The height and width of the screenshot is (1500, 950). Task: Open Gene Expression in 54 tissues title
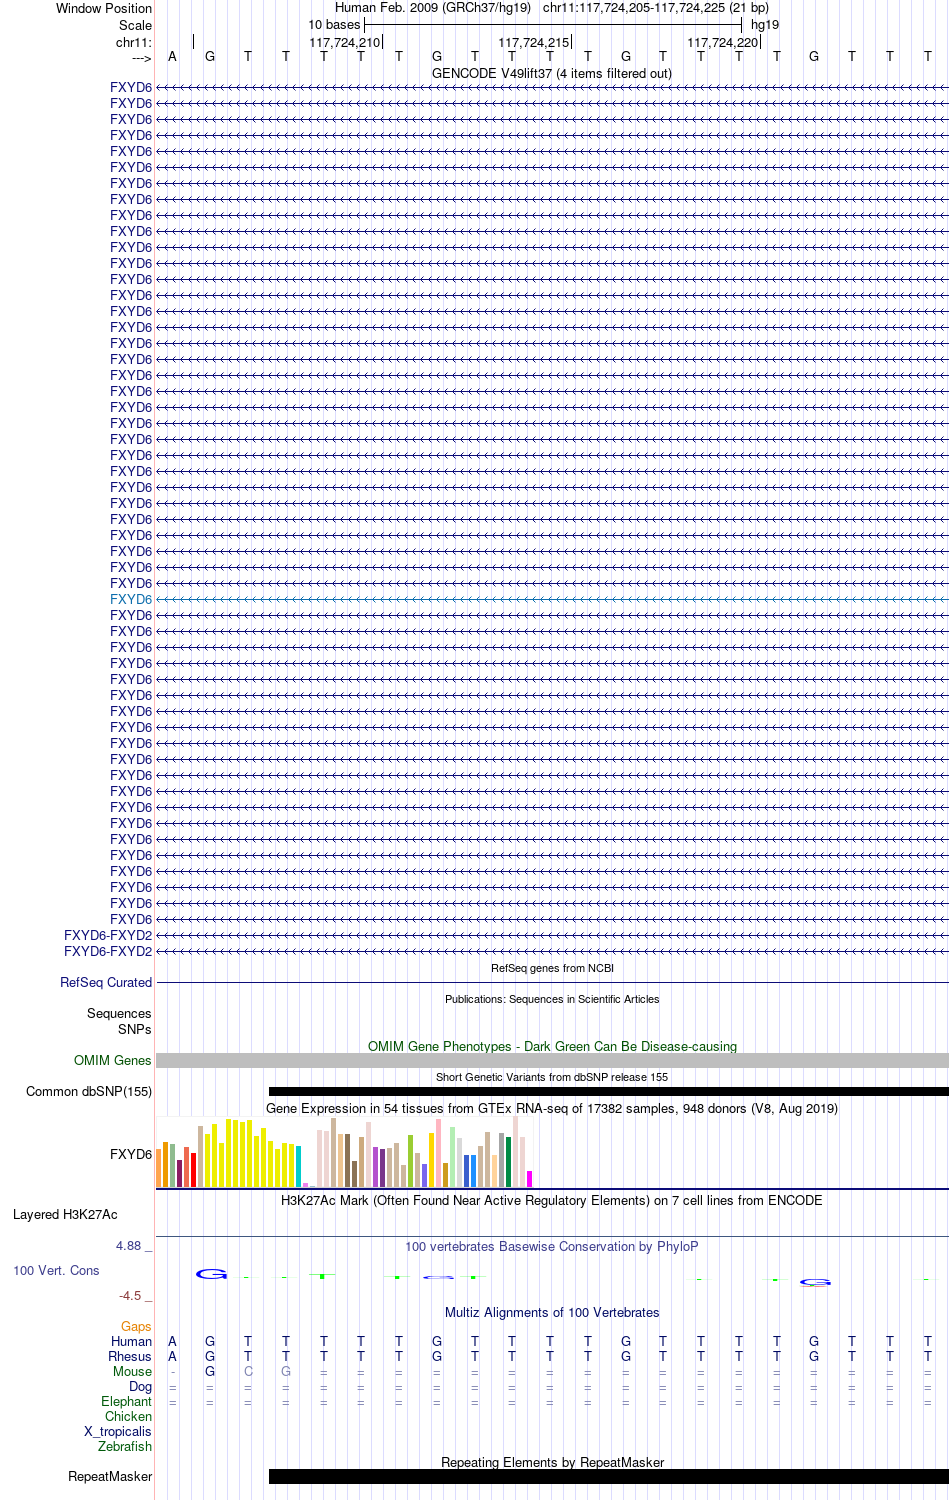point(552,1108)
